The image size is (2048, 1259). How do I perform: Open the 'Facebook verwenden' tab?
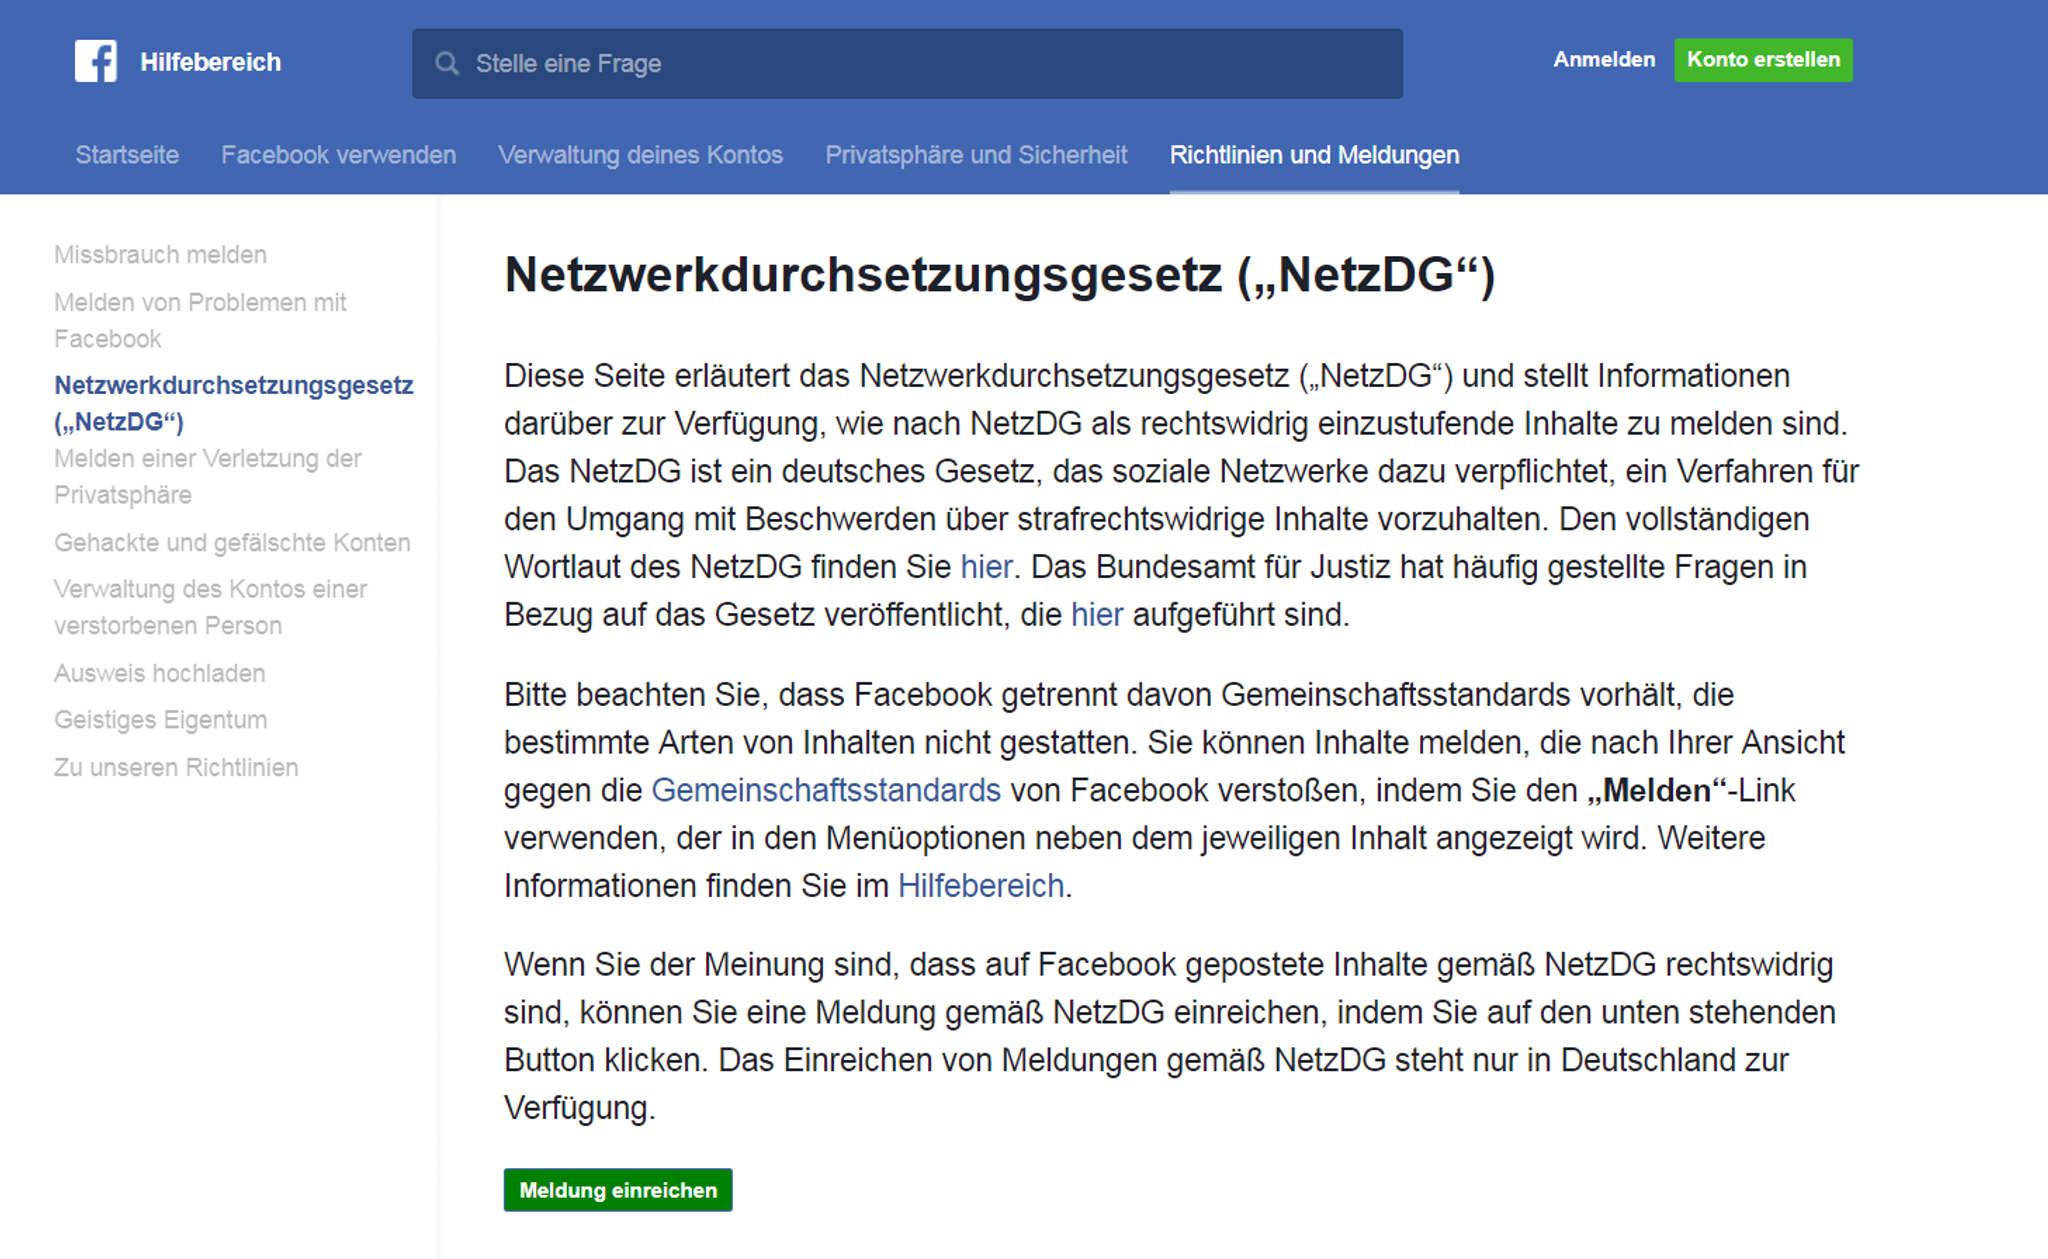(x=338, y=155)
